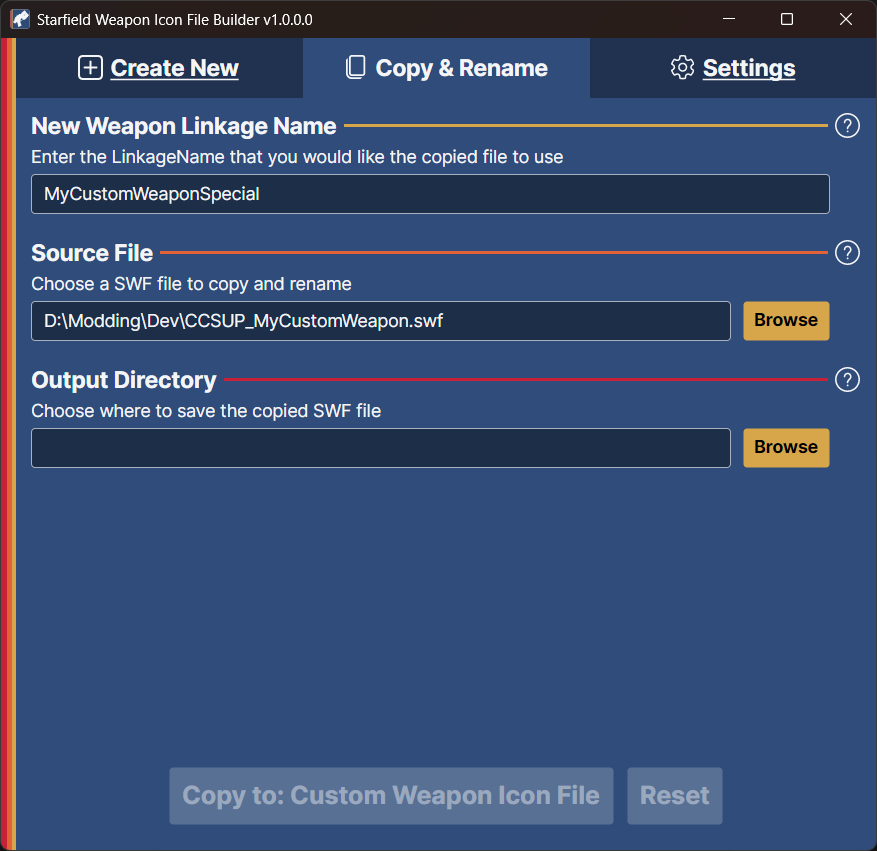Click text 'Choose a SWF file to copy and rename'
The height and width of the screenshot is (851, 877).
pos(191,284)
